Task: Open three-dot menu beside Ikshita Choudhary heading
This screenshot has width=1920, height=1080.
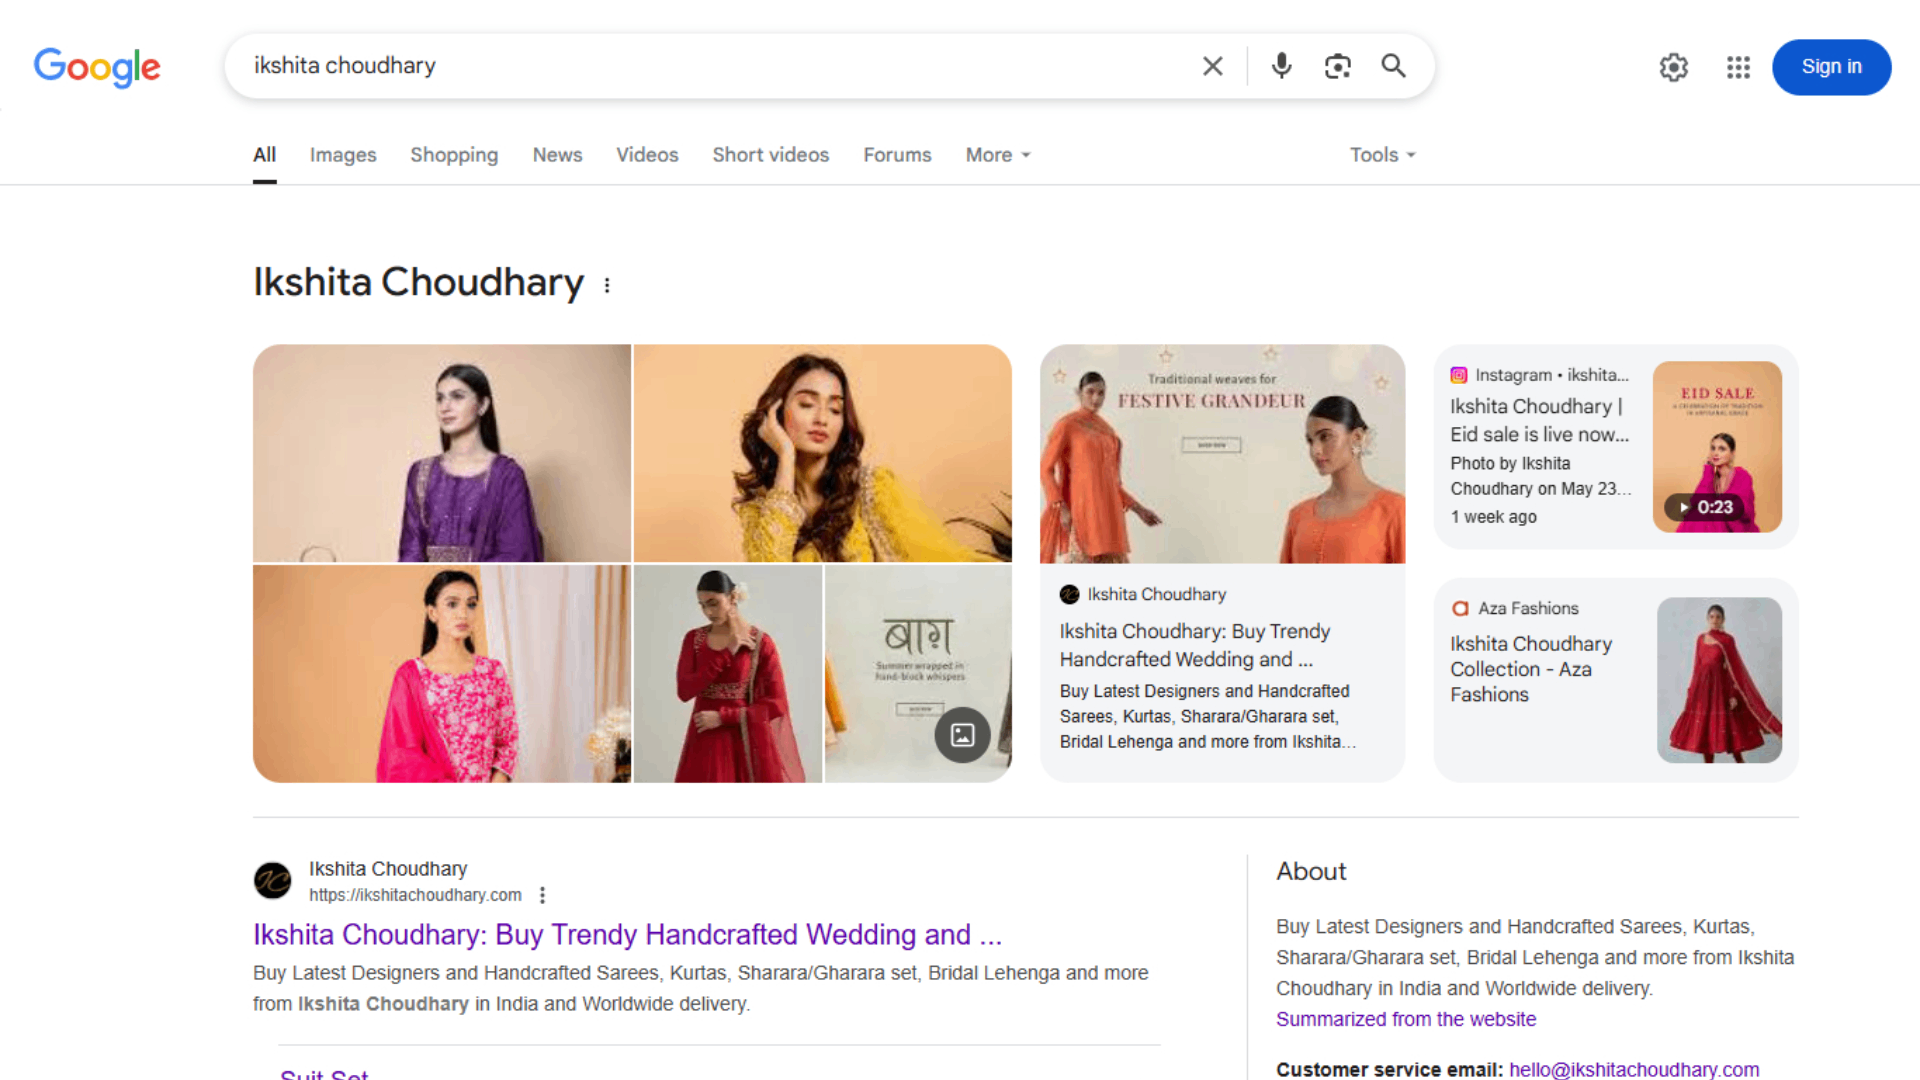Action: coord(607,285)
